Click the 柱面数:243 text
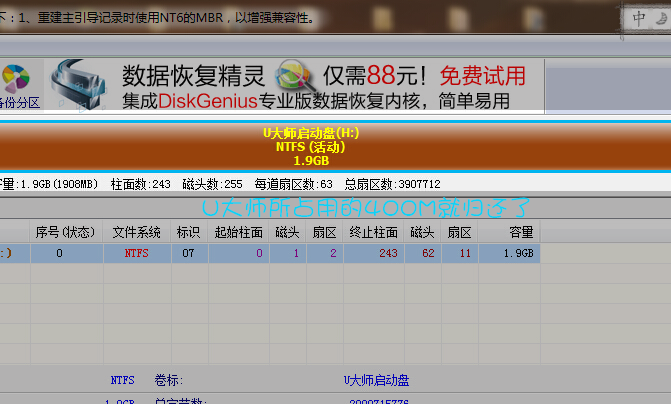671x404 pixels. [140, 184]
